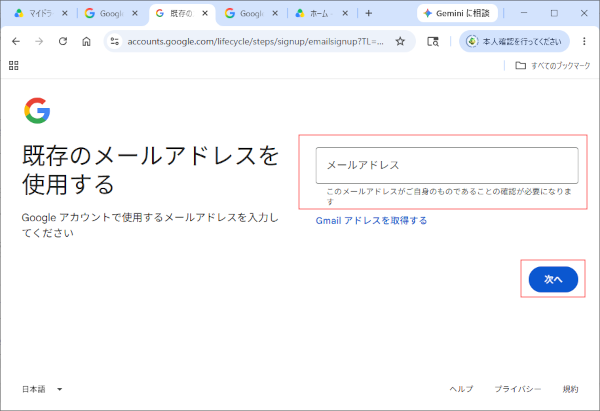600x411 pixels.
Task: Click the 次へ button
Action: tap(553, 279)
